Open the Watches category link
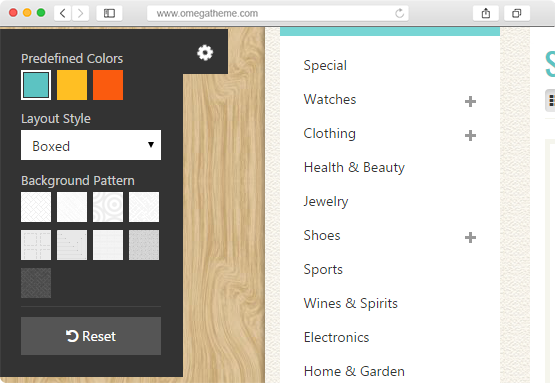The image size is (555, 383). (x=330, y=99)
